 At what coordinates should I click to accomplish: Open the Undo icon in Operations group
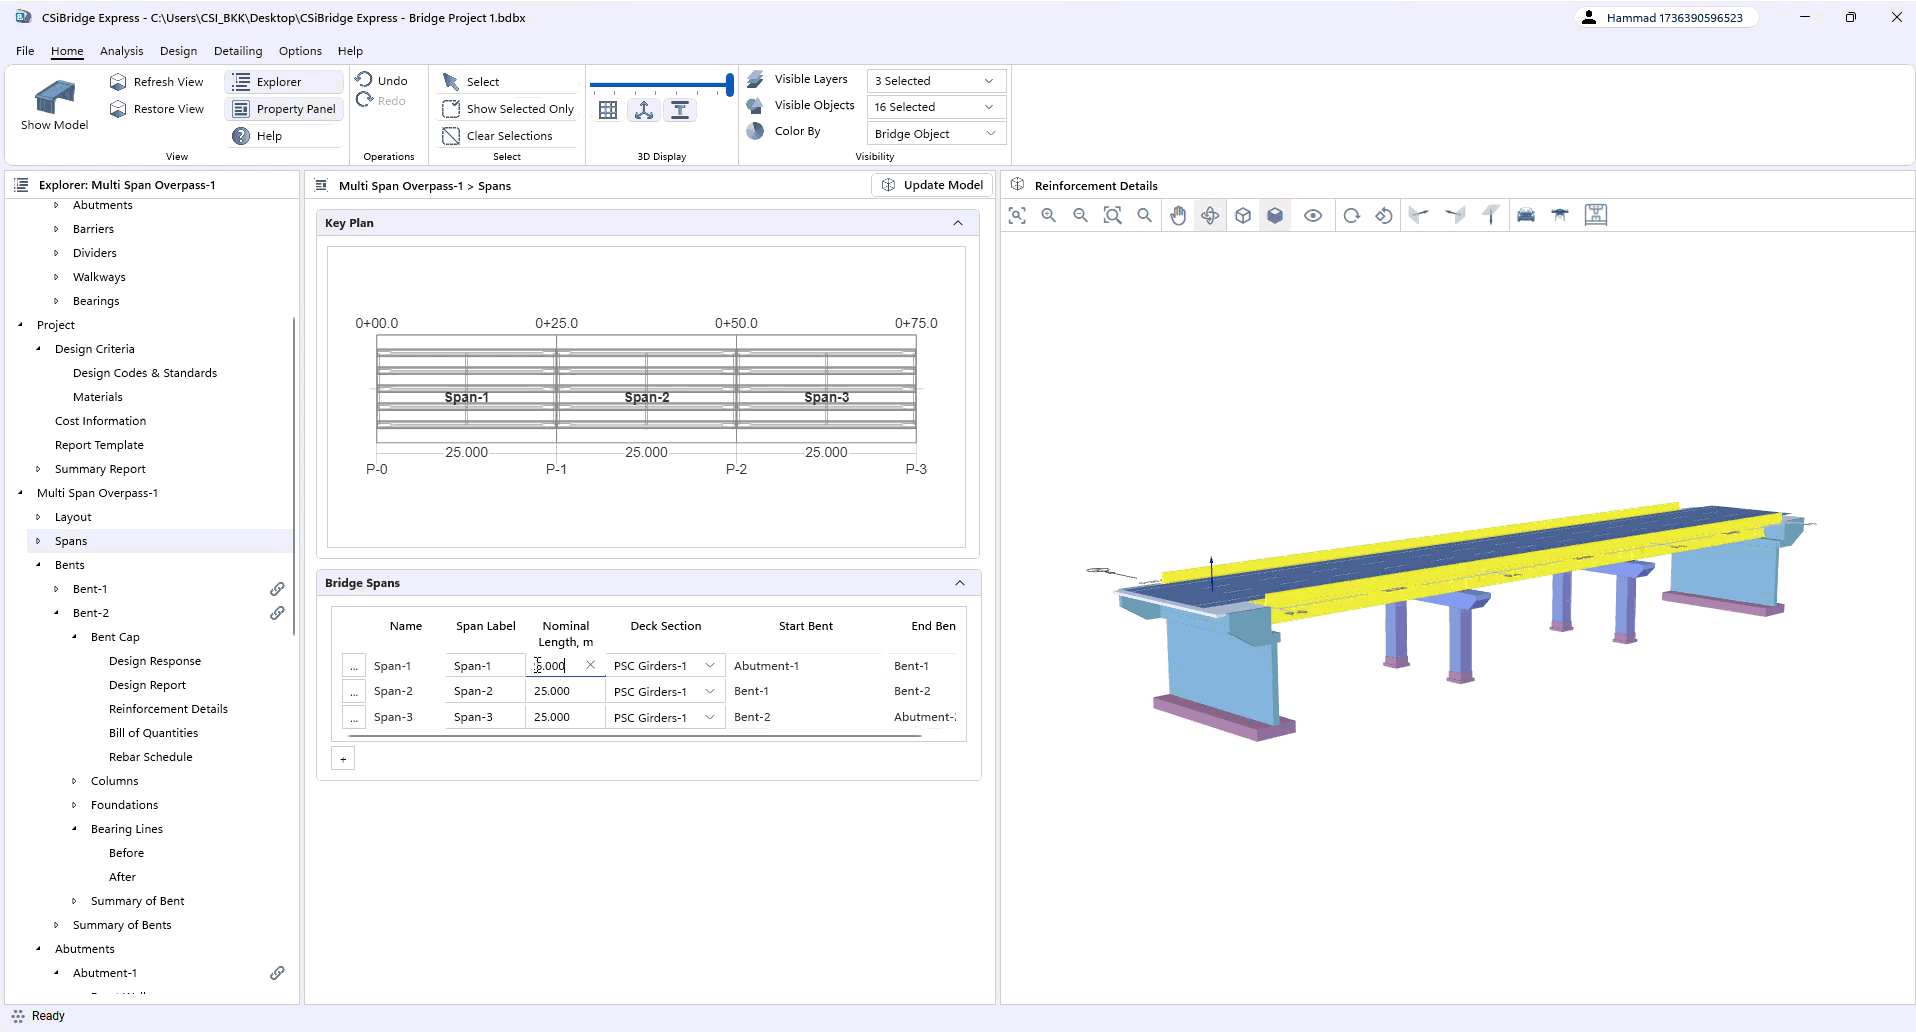(366, 80)
